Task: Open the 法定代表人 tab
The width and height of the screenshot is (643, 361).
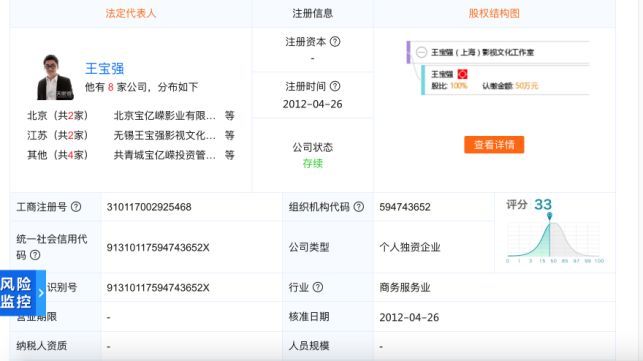Action: pos(130,13)
